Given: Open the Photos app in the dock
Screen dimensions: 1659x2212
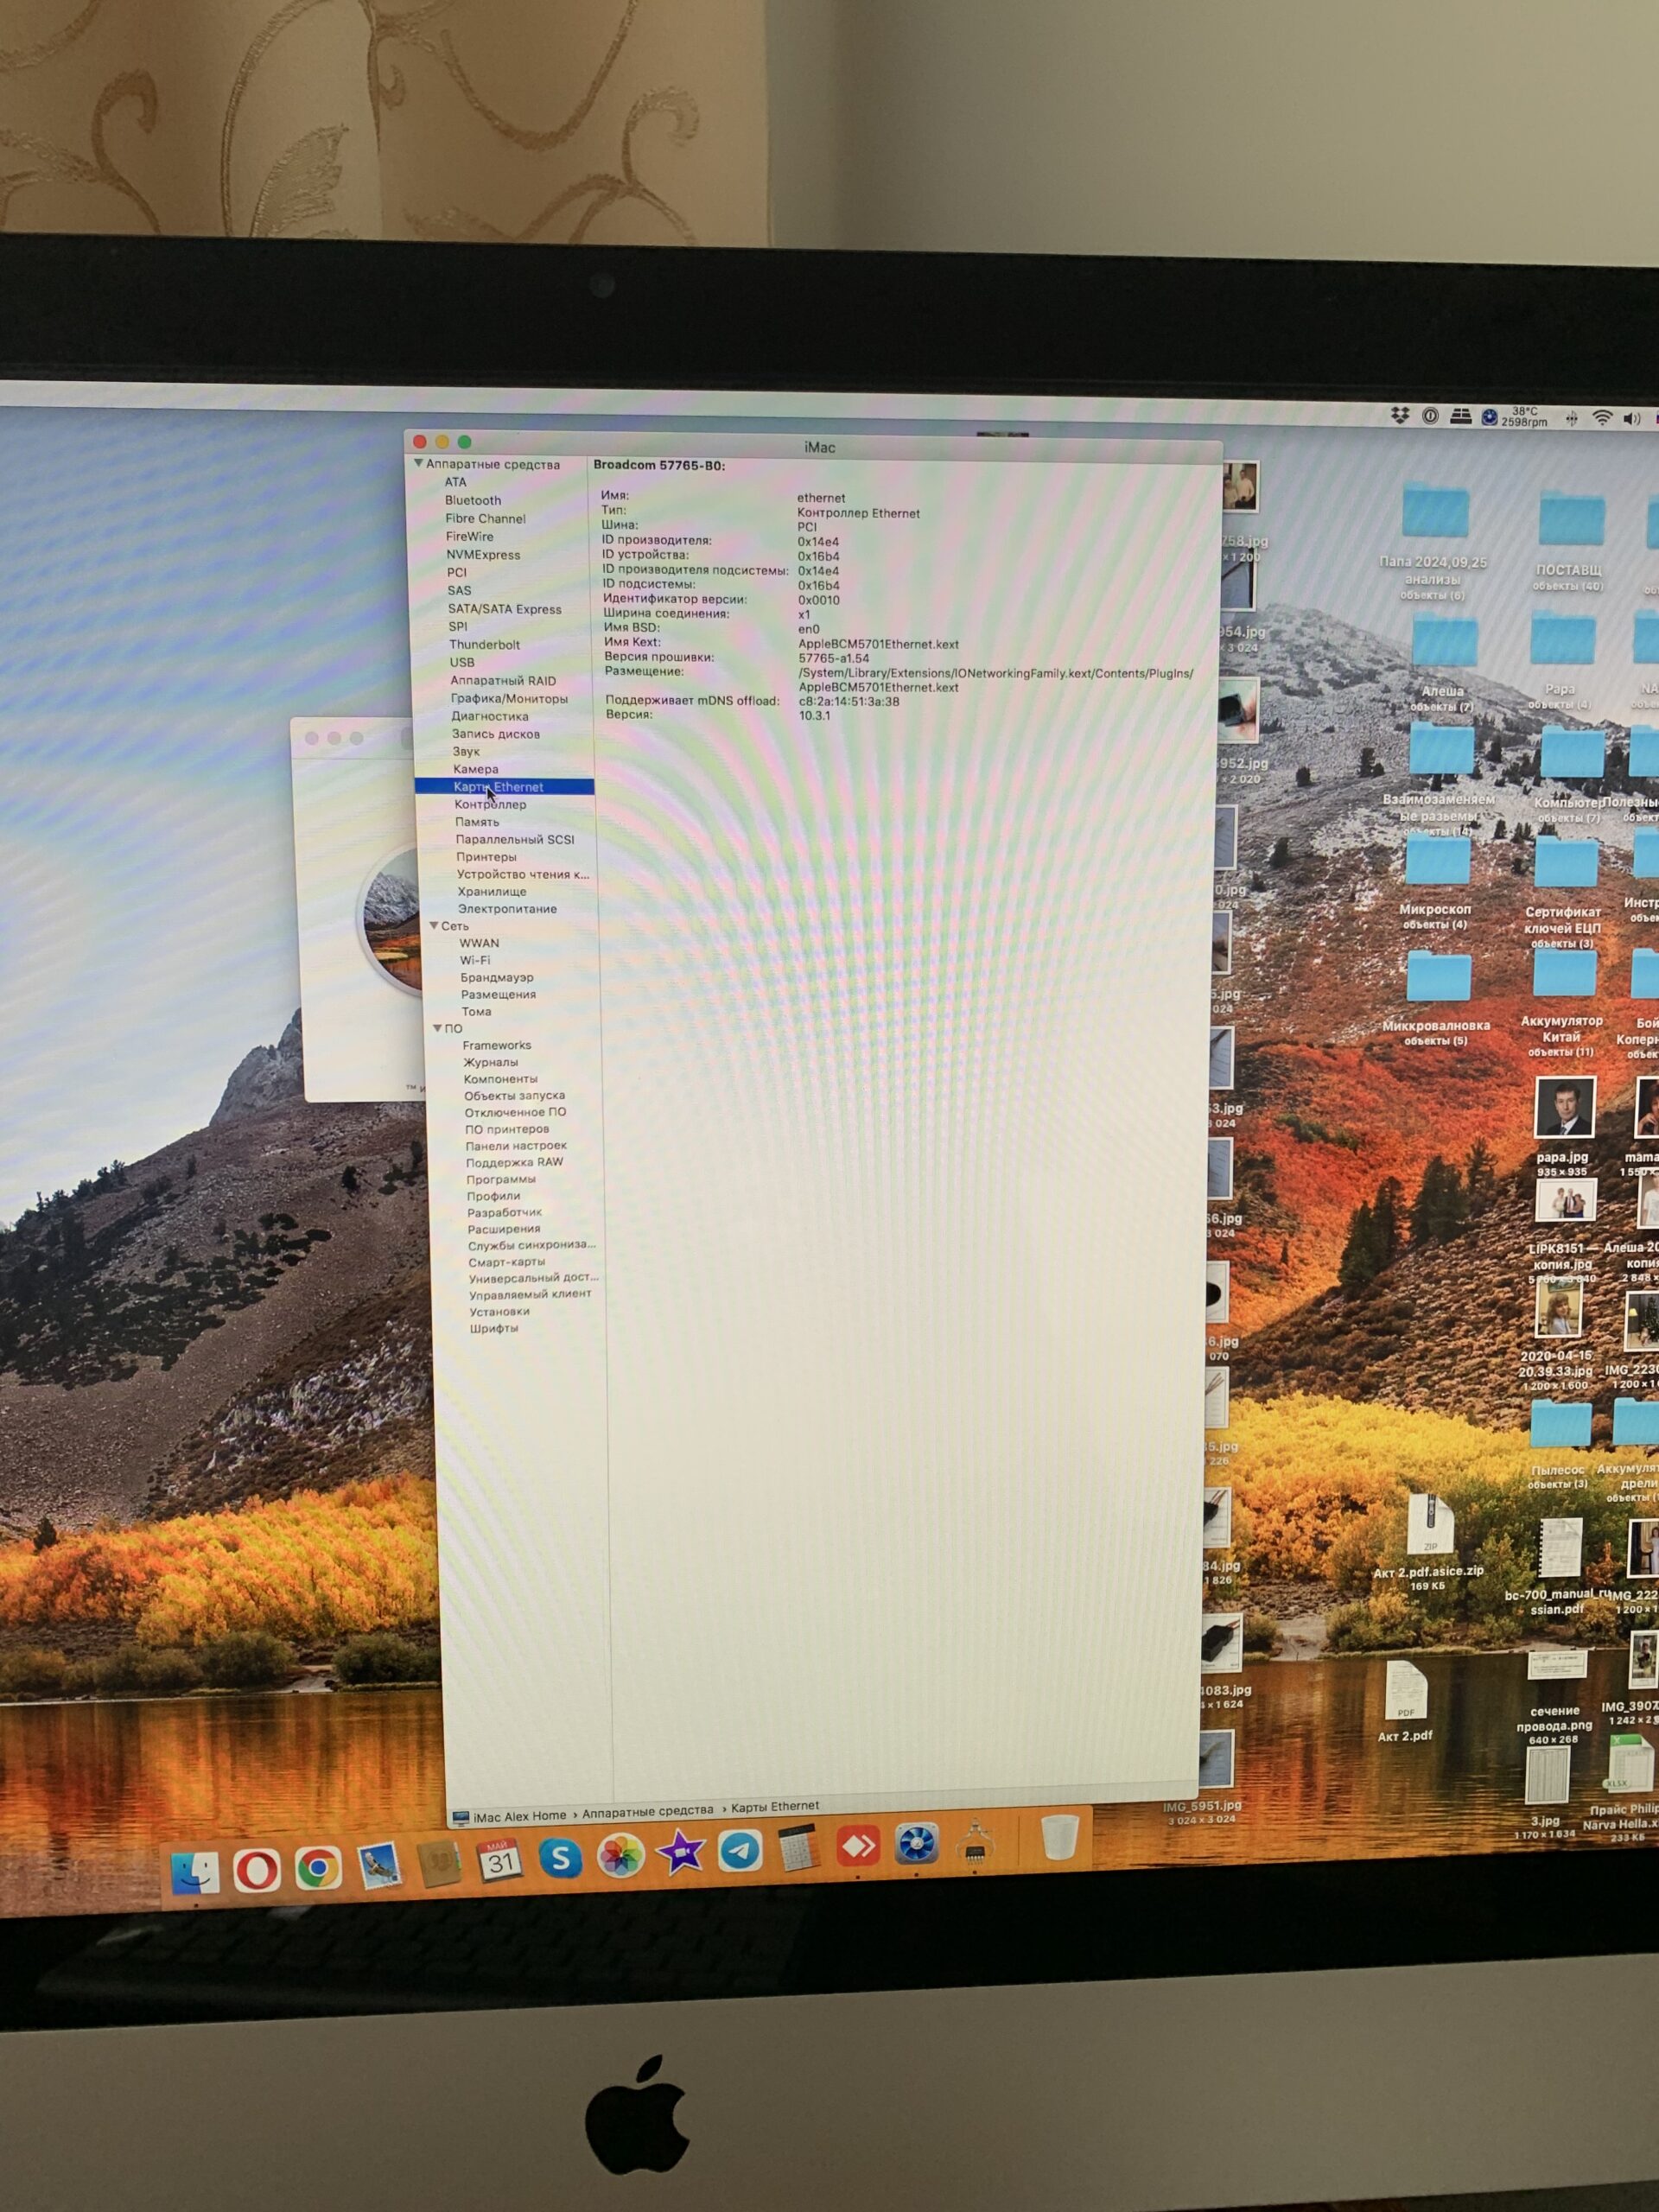Looking at the screenshot, I should coord(620,1857).
